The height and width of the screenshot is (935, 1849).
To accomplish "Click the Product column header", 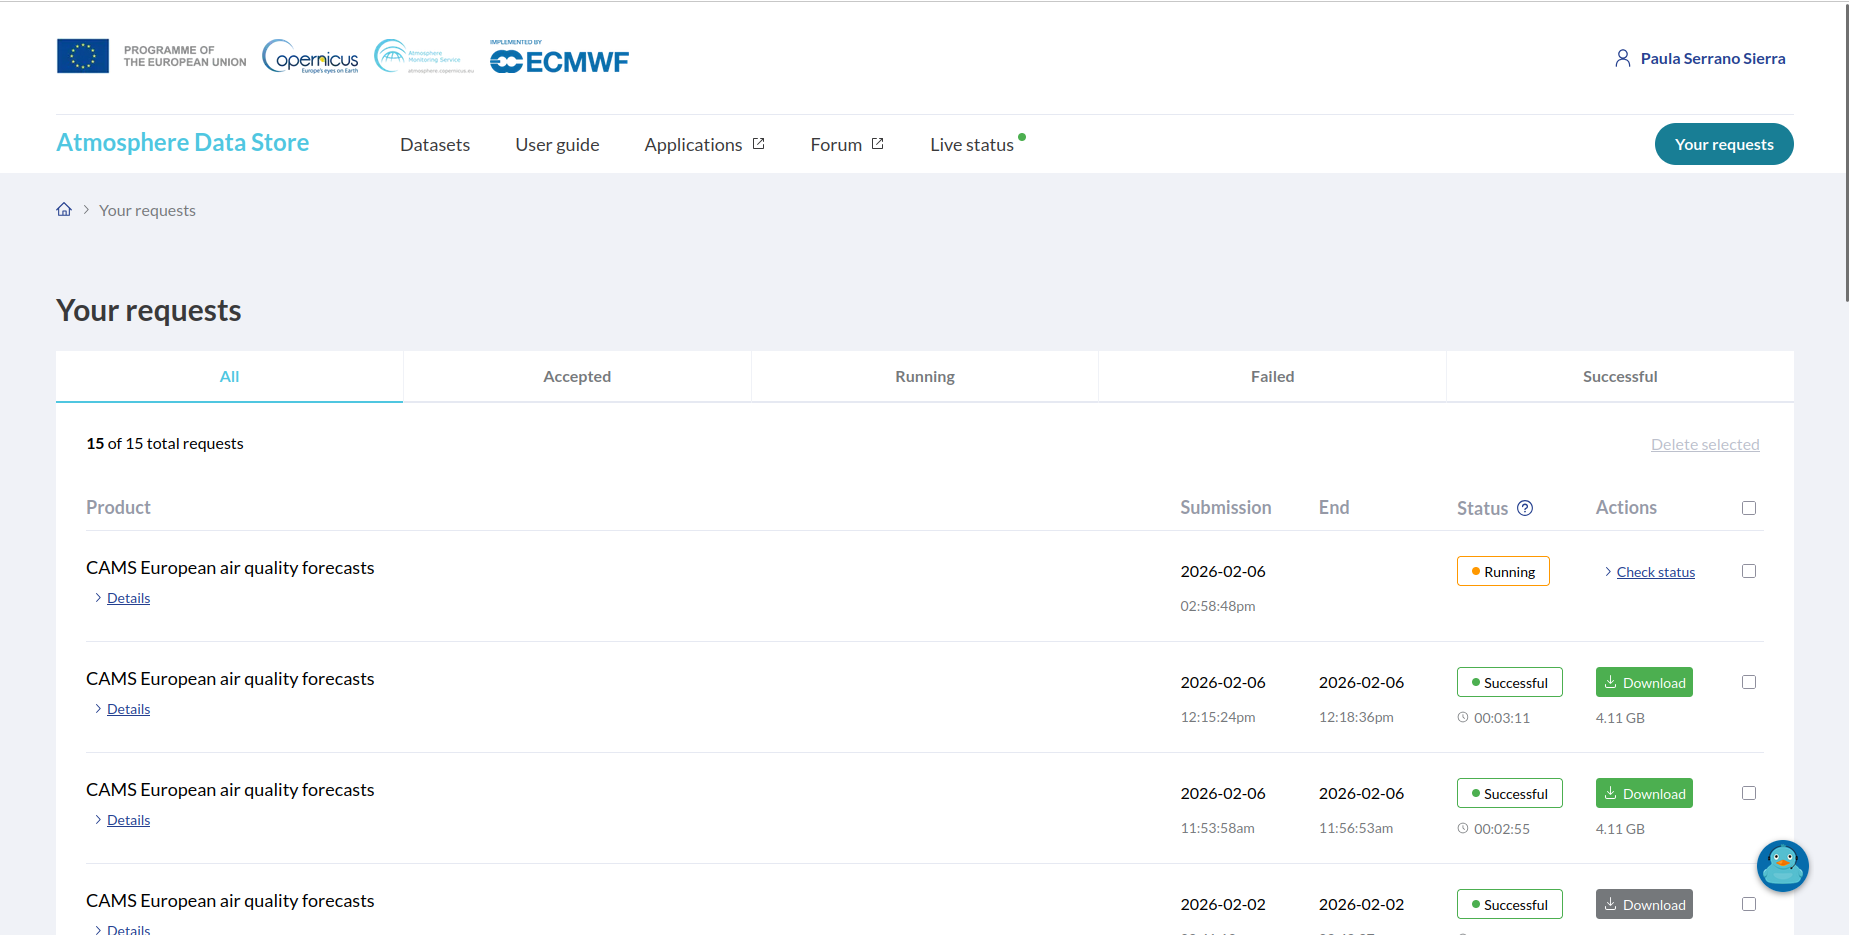I will 118,507.
